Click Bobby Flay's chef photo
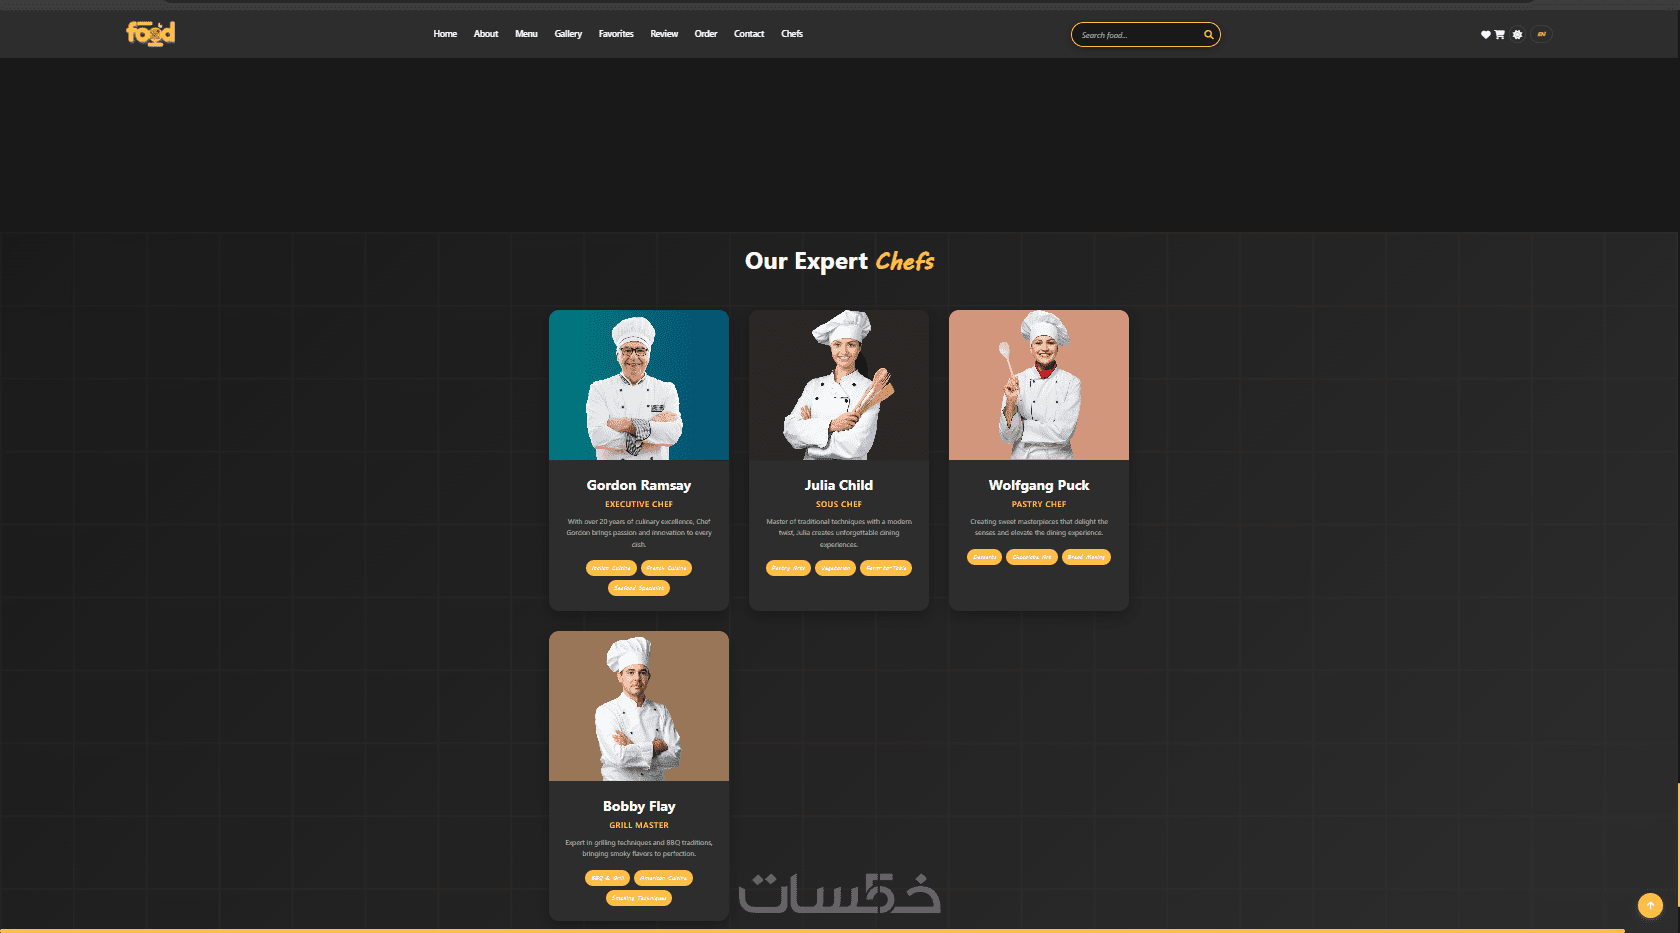This screenshot has width=1680, height=933. (x=639, y=706)
